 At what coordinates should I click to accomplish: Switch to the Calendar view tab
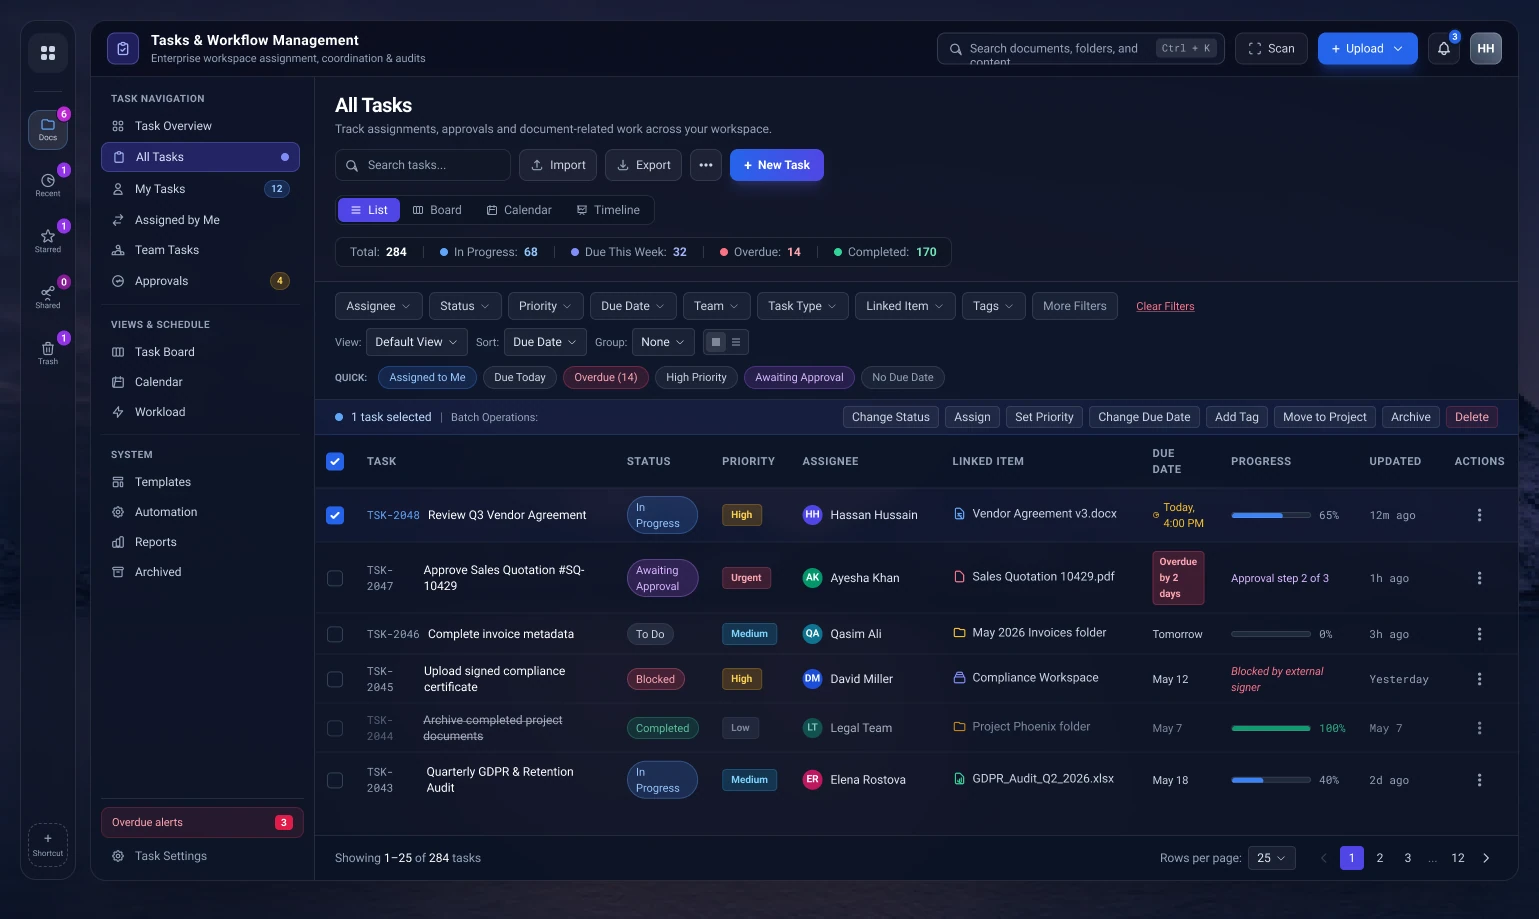pos(519,210)
